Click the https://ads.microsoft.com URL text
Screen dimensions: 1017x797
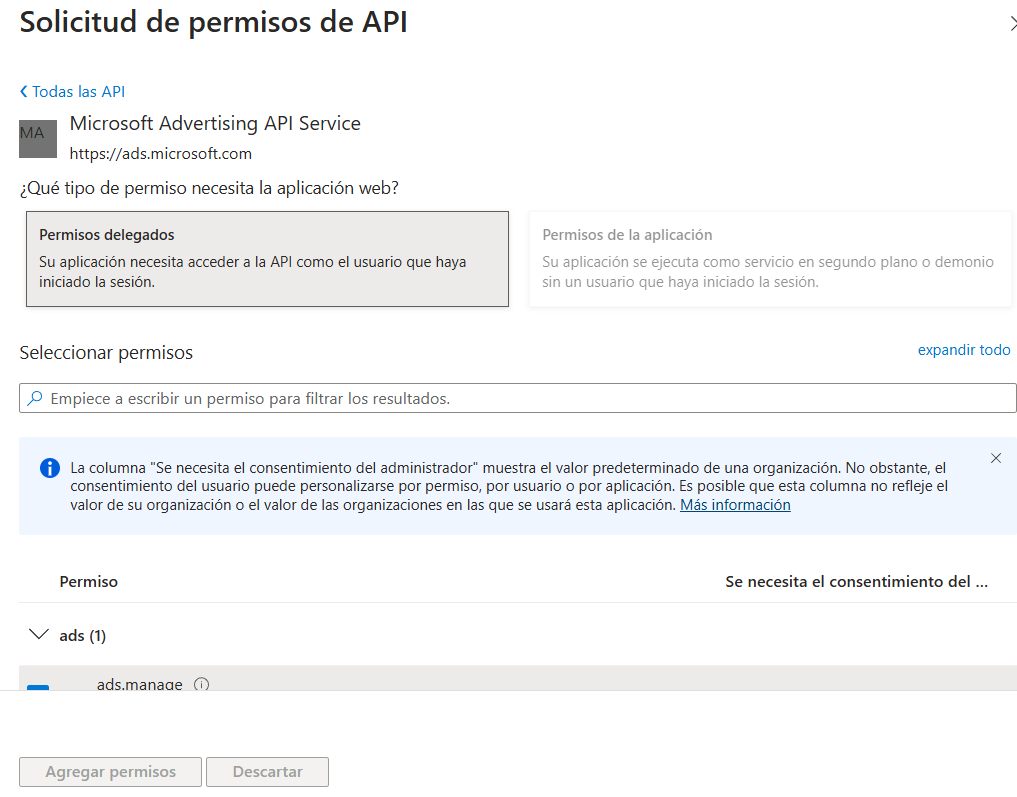[160, 154]
